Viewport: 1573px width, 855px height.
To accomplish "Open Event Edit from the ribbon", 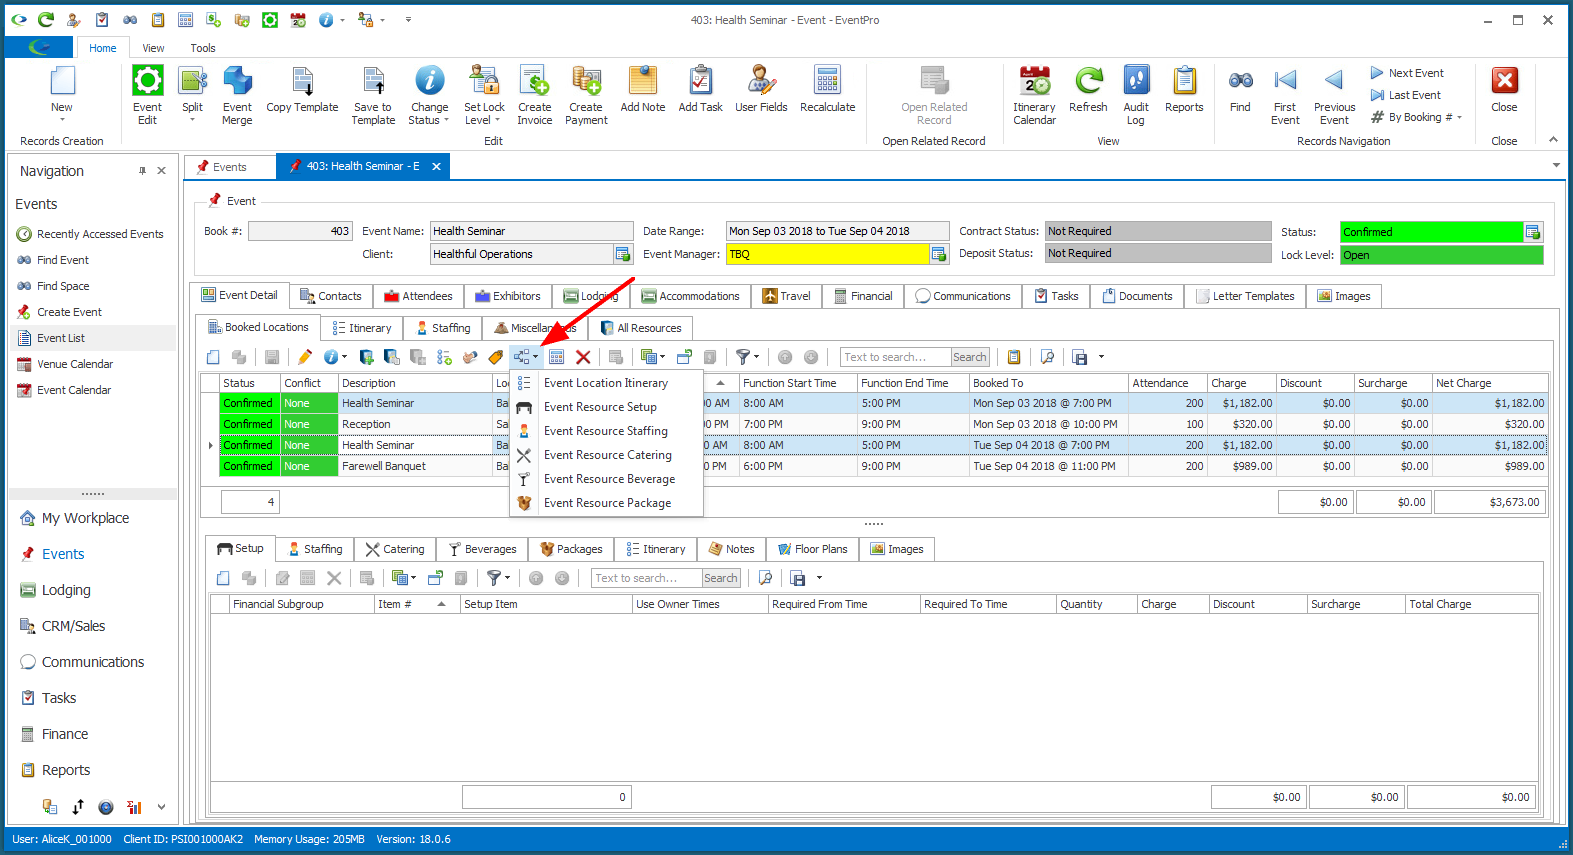I will [x=147, y=95].
